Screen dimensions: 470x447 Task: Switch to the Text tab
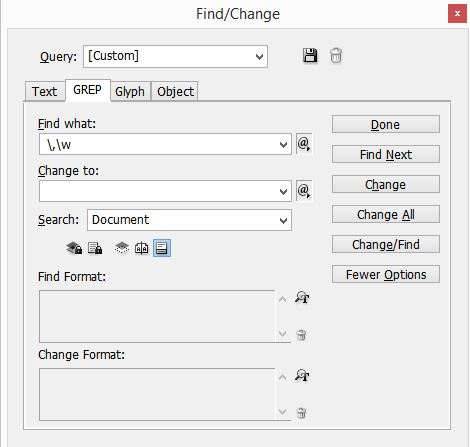click(45, 91)
